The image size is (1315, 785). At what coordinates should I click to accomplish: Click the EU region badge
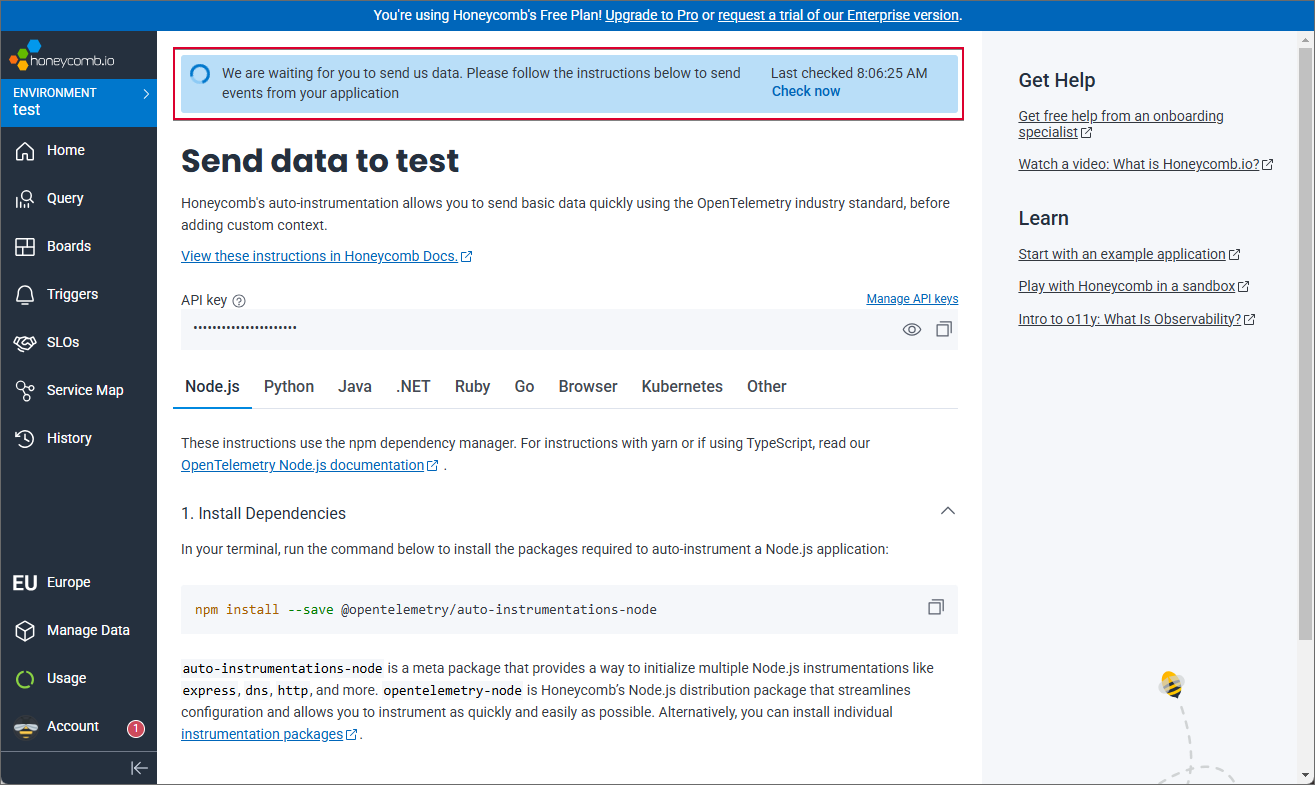point(25,583)
